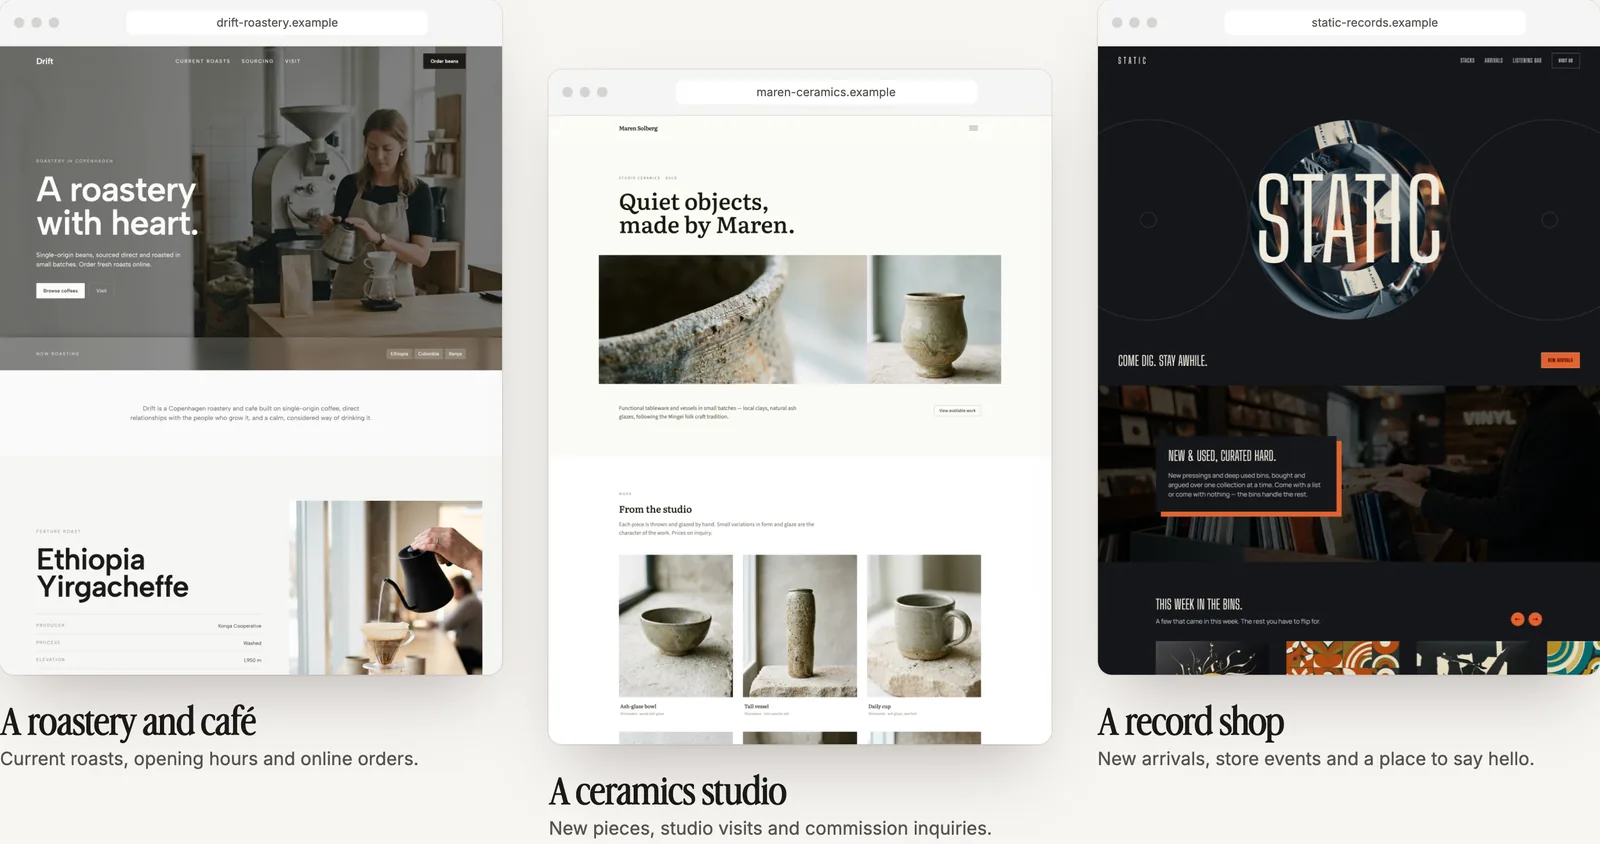Screen dimensions: 1600x844
Task: Click the Browse coffees button
Action: coord(60,291)
